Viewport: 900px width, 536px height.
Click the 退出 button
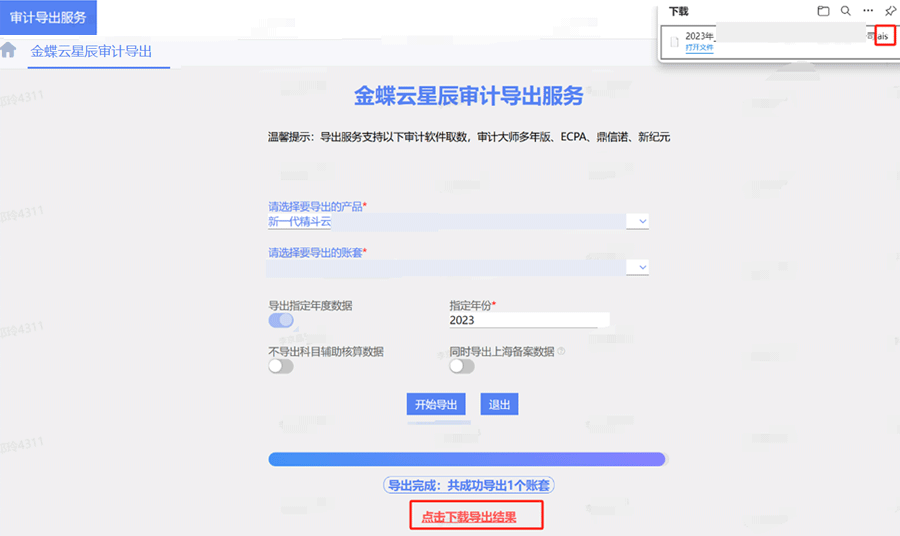coord(499,404)
